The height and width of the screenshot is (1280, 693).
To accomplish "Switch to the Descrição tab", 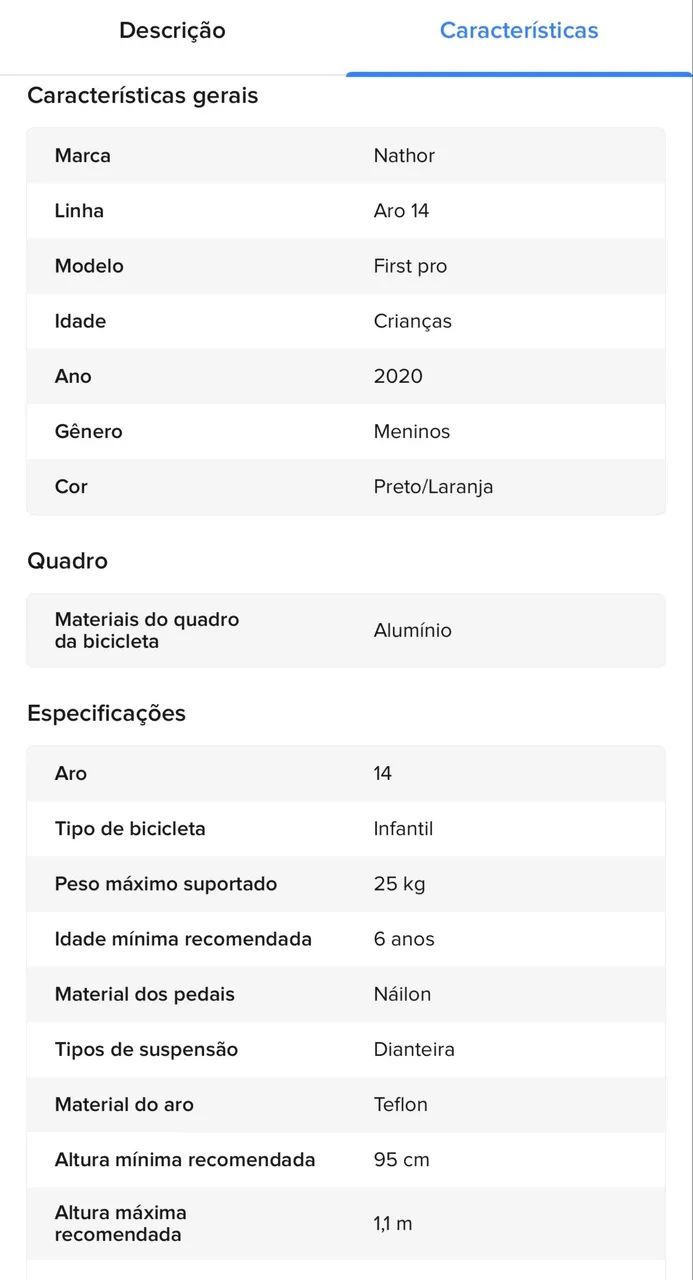I will point(172,31).
